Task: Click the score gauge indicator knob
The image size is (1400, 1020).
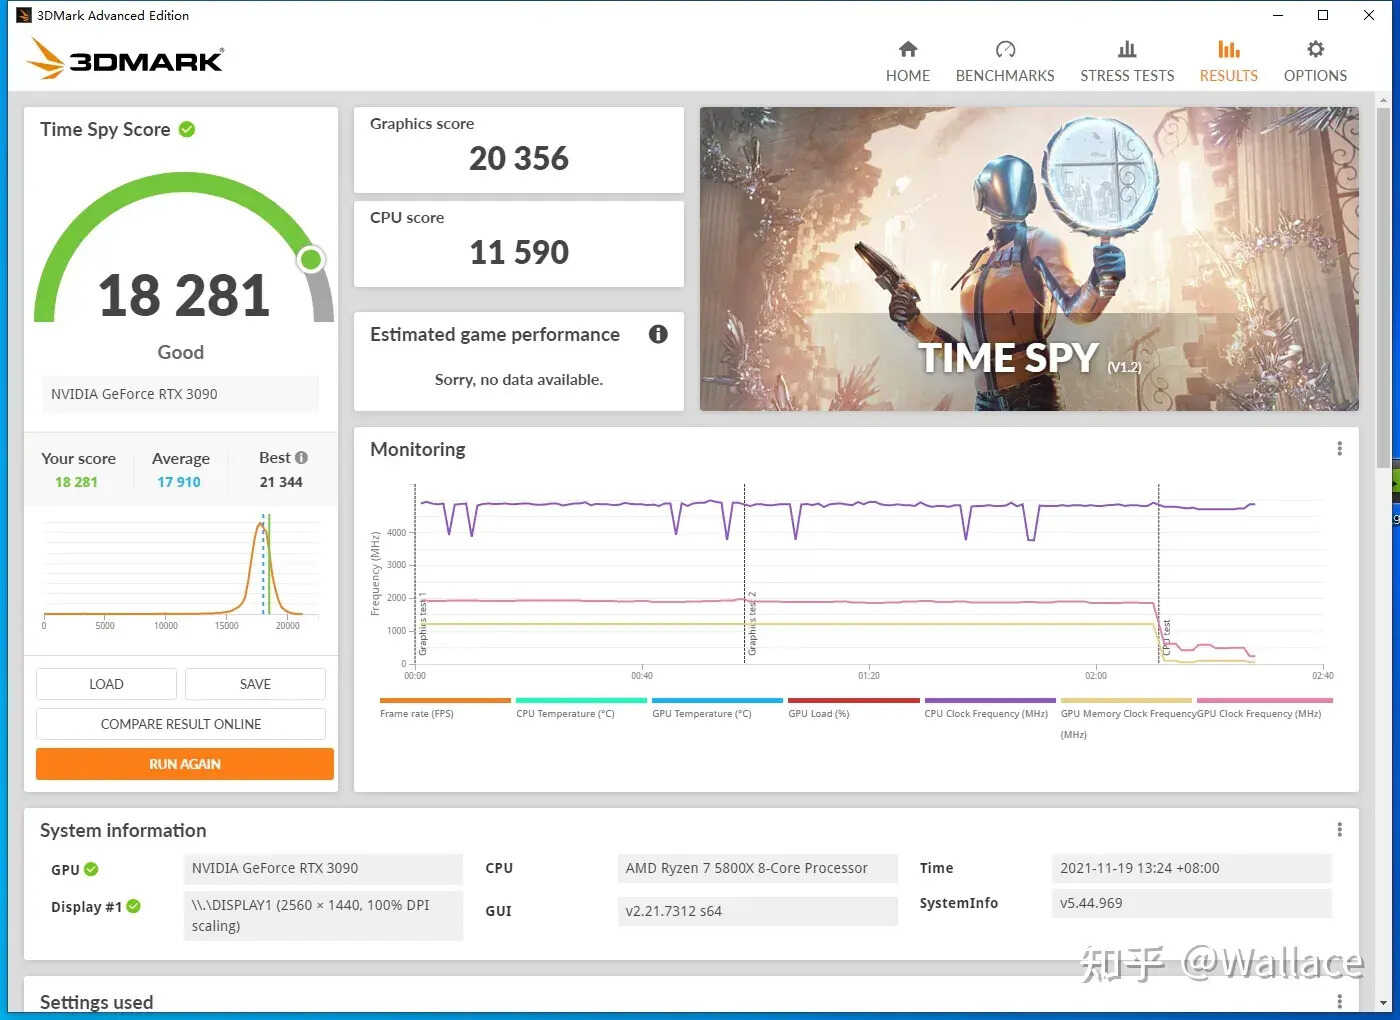Action: coord(311,260)
